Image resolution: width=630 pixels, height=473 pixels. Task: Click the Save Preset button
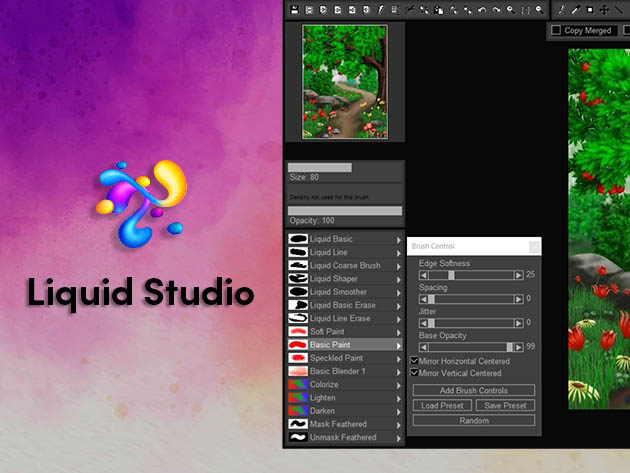tap(505, 405)
